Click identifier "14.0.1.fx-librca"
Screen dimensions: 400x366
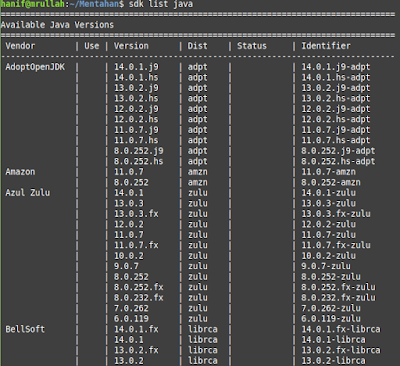341,329
